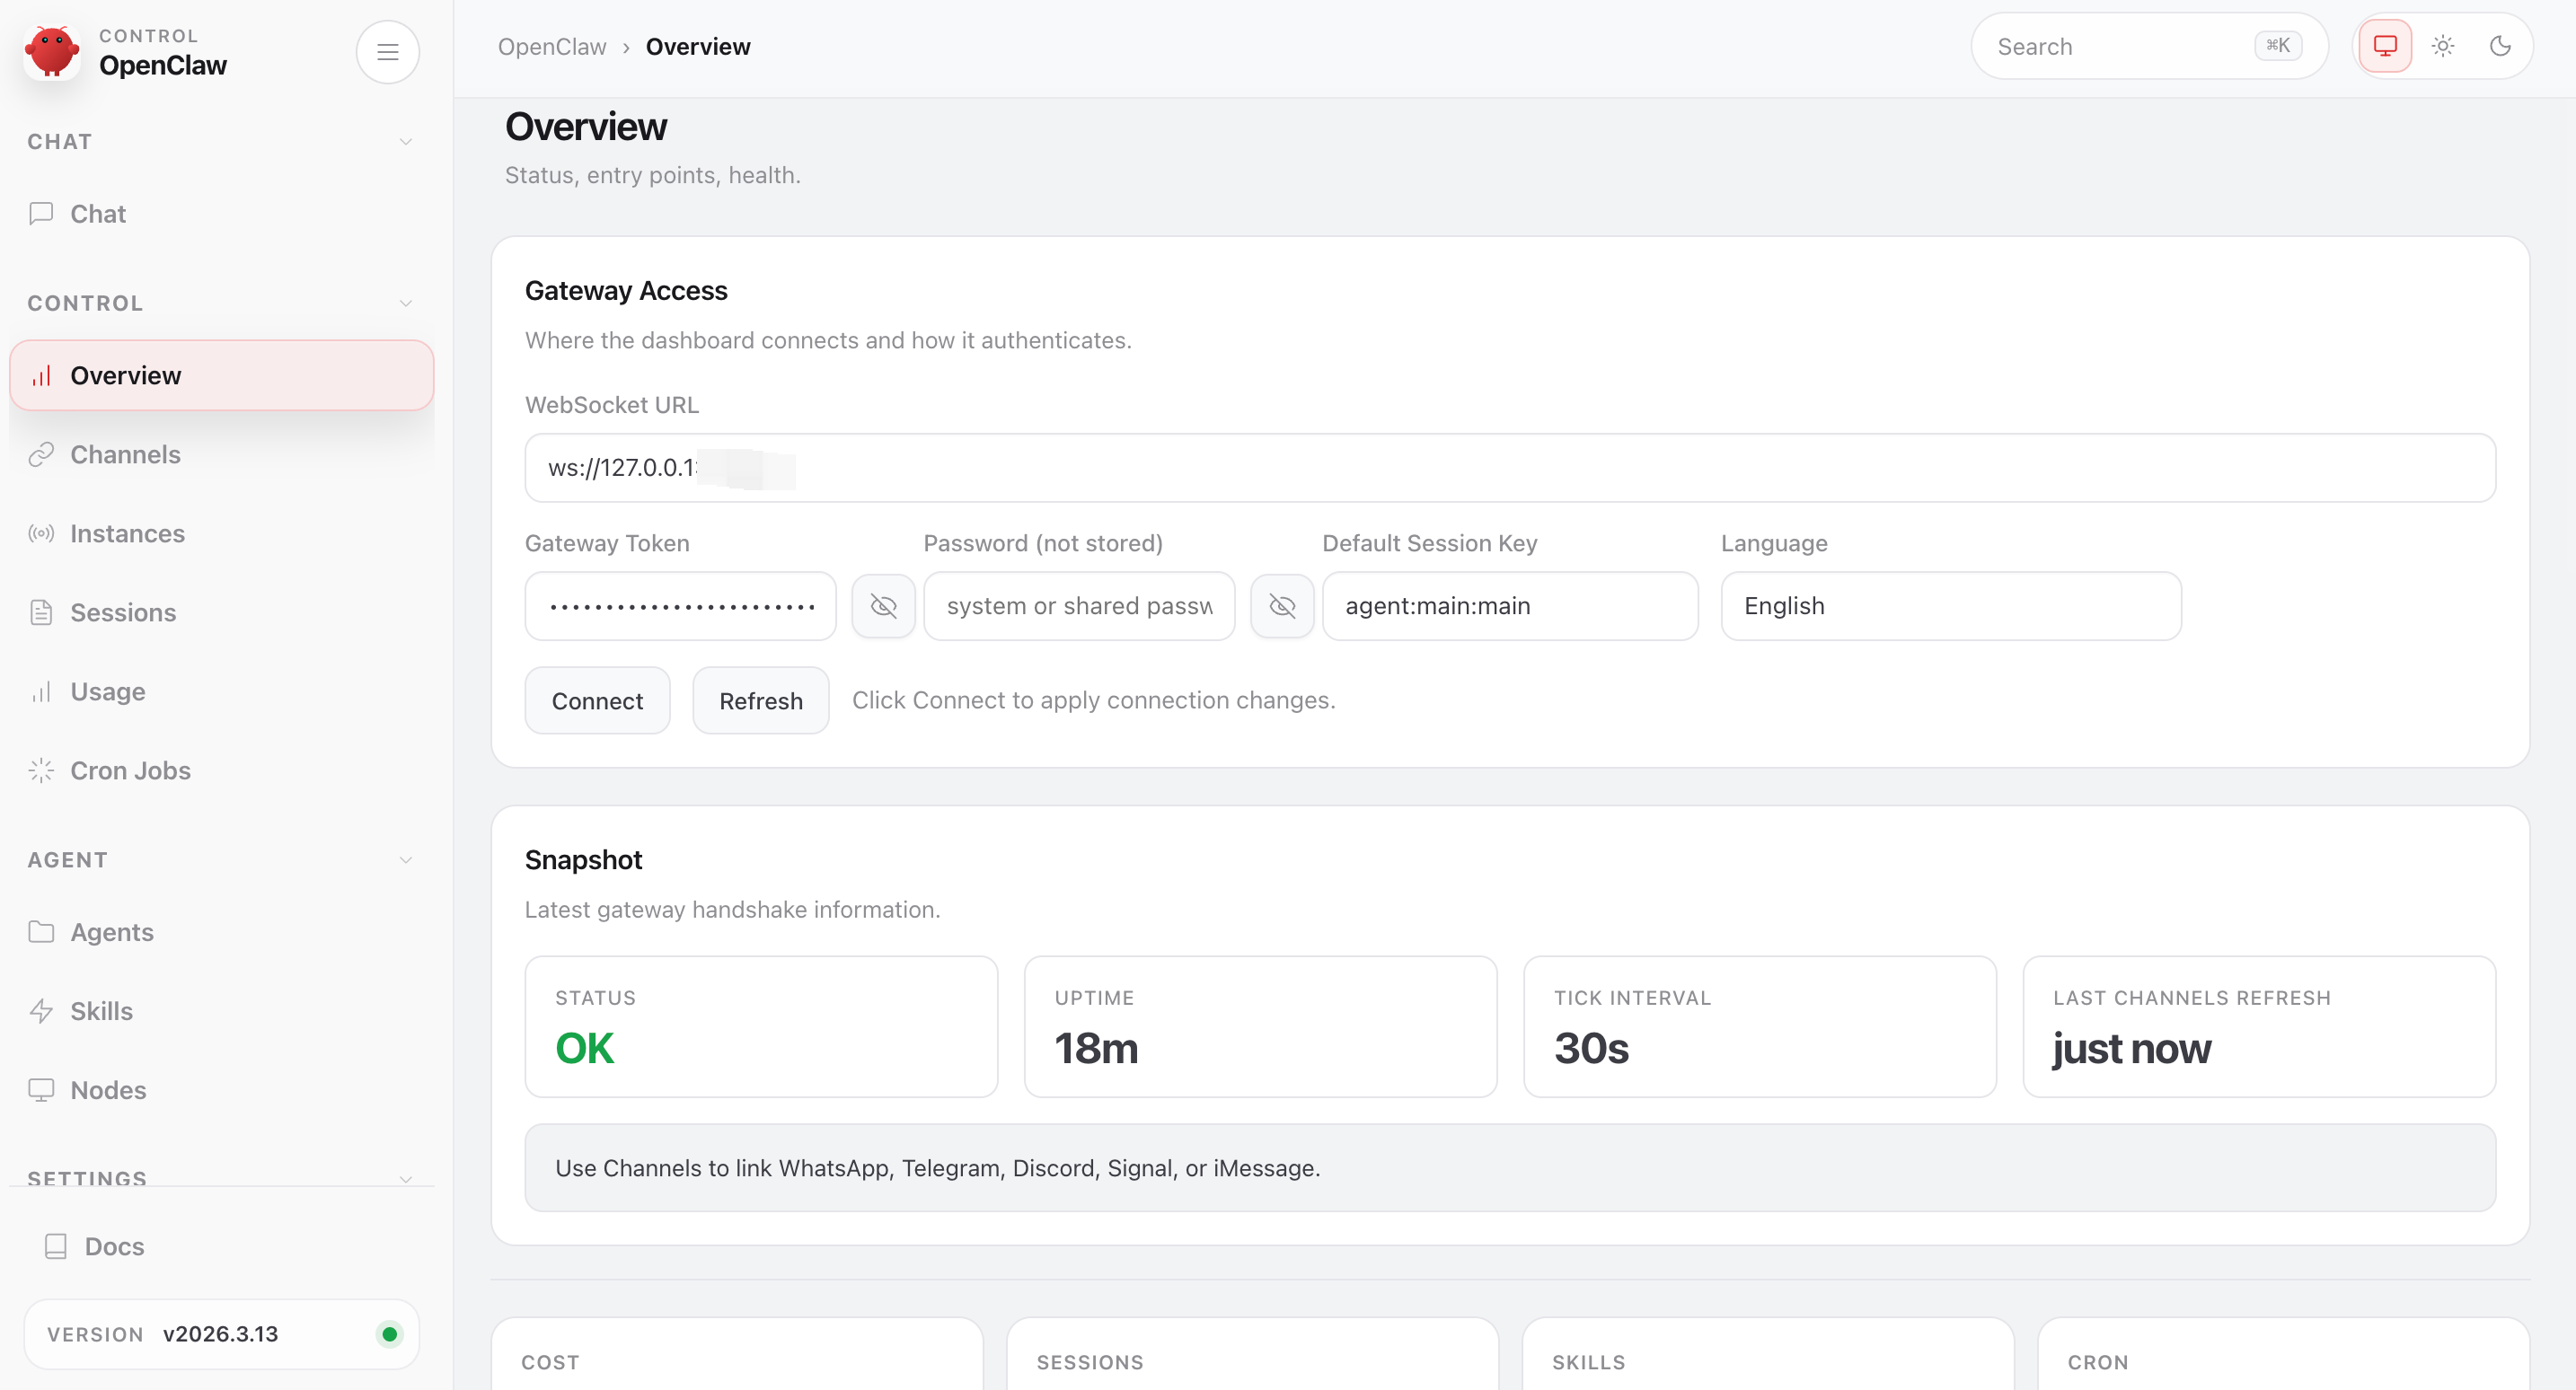The height and width of the screenshot is (1390, 2576).
Task: Collapse the SETTINGS sidebar section
Action: point(405,1178)
